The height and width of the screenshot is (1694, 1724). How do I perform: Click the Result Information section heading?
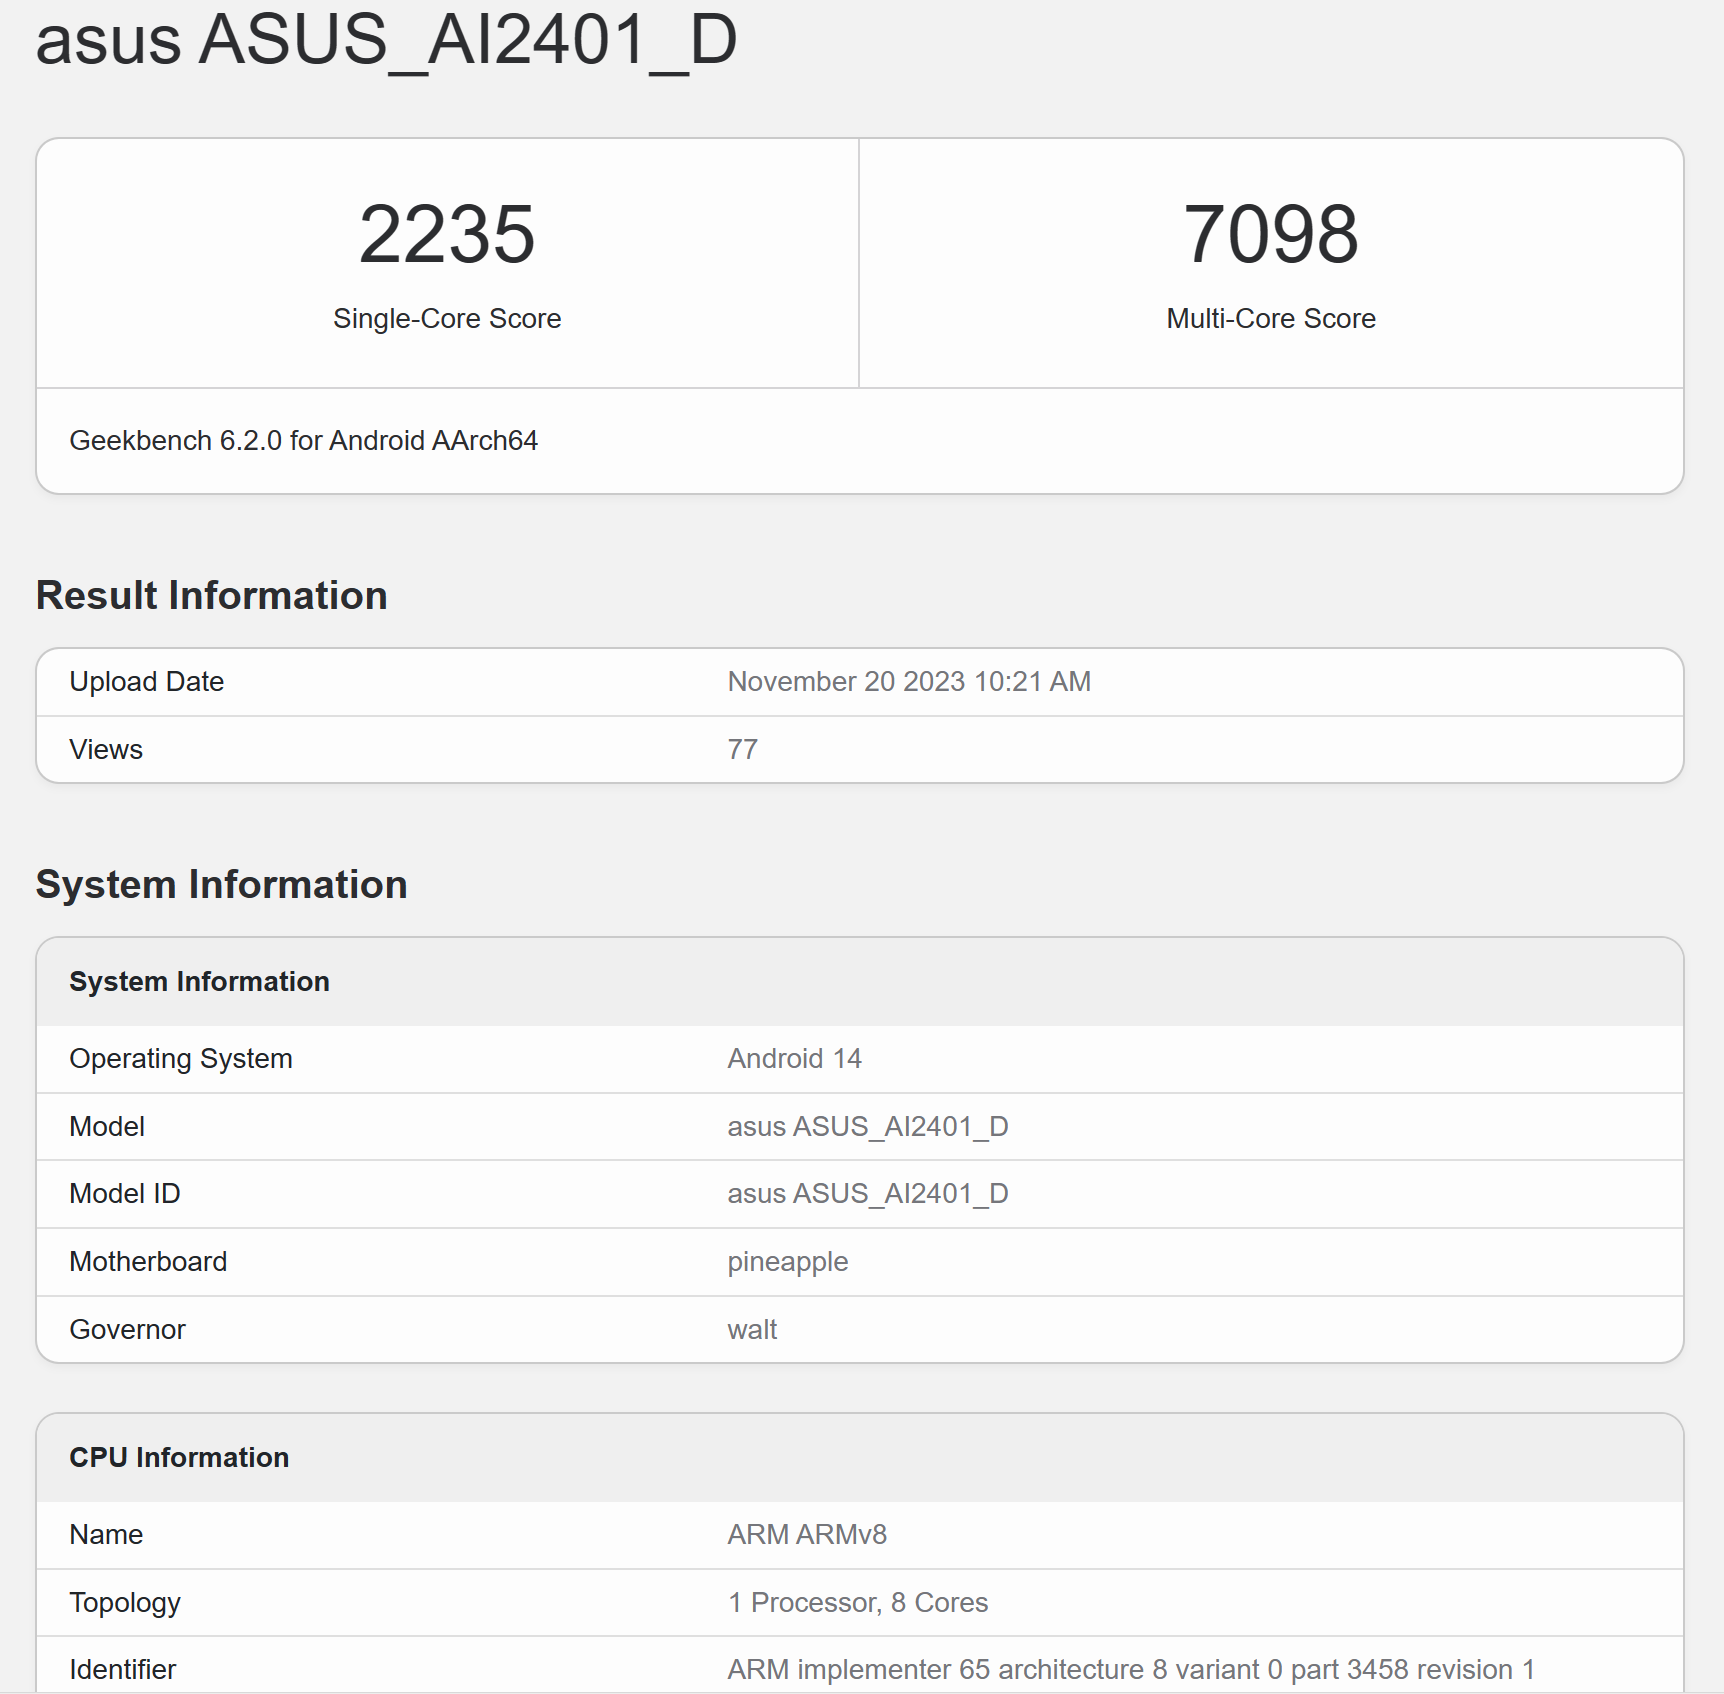click(211, 596)
